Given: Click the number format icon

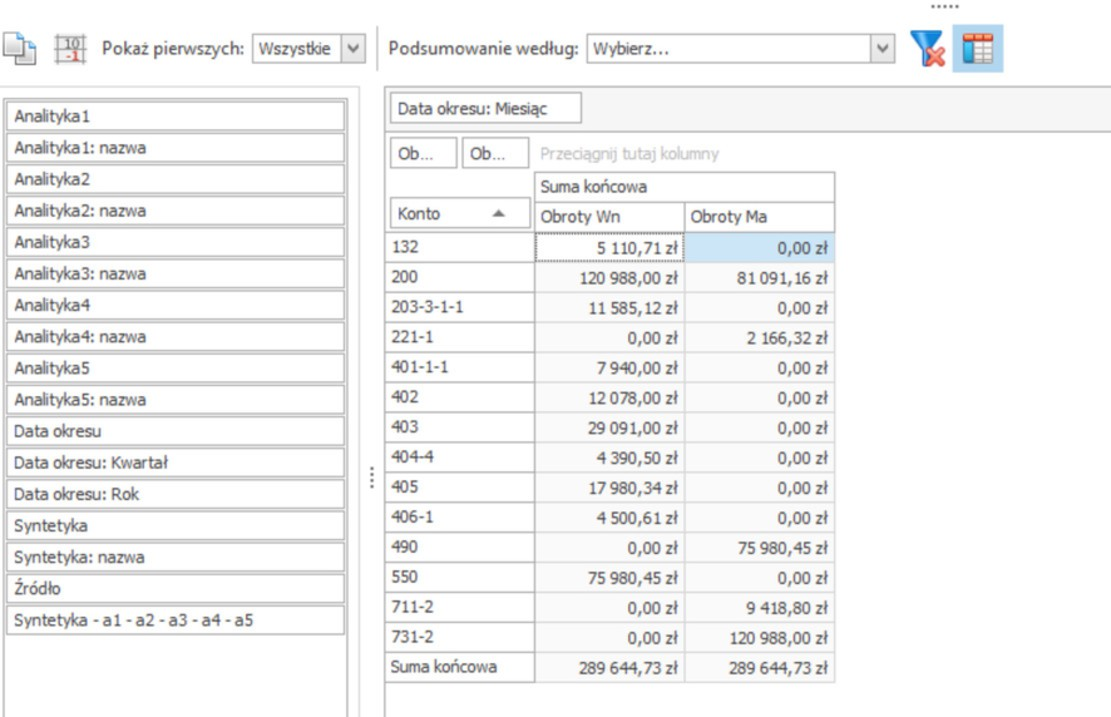Looking at the screenshot, I should [71, 49].
